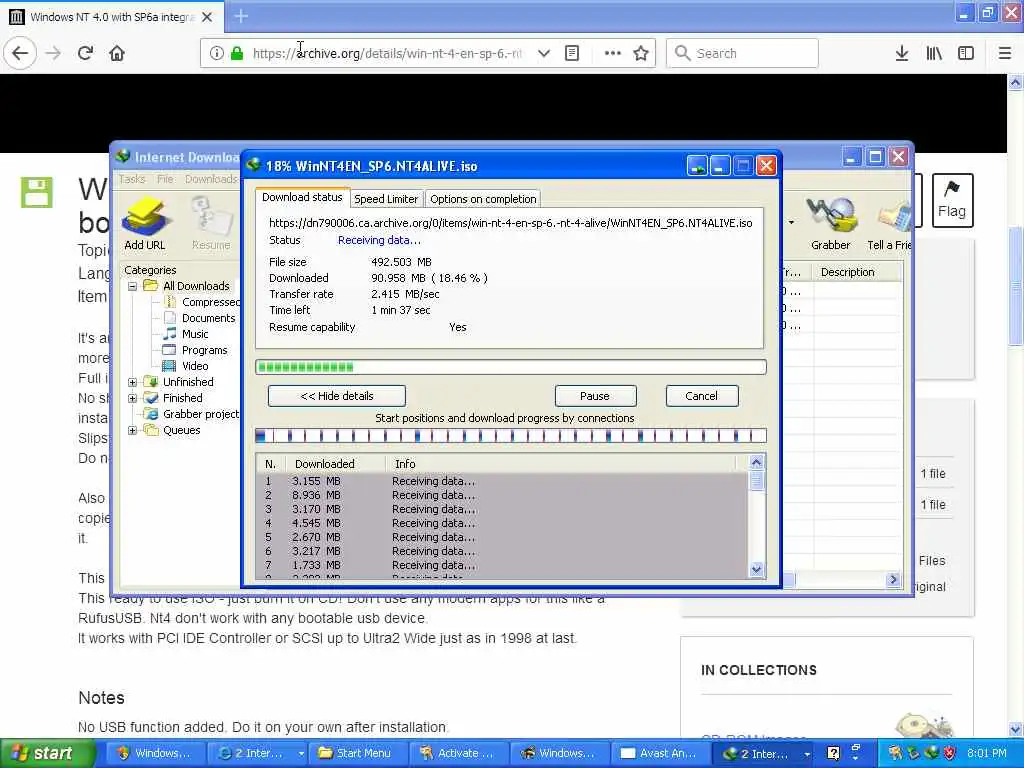Open the grouped IDM taskbar button dropdown

[807, 754]
